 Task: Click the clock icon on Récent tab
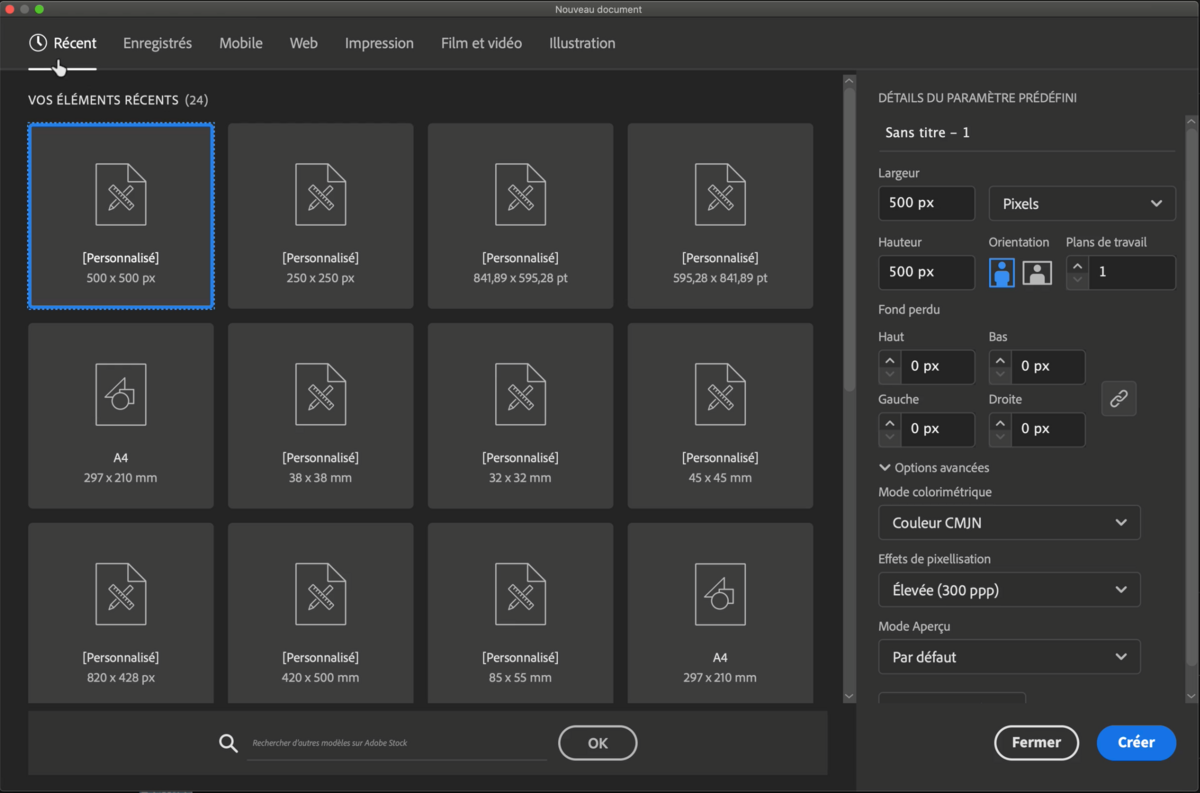pos(38,43)
